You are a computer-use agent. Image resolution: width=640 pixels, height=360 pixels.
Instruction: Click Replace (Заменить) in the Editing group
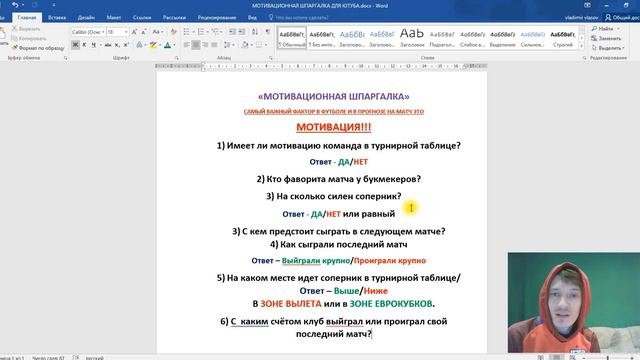click(x=606, y=38)
